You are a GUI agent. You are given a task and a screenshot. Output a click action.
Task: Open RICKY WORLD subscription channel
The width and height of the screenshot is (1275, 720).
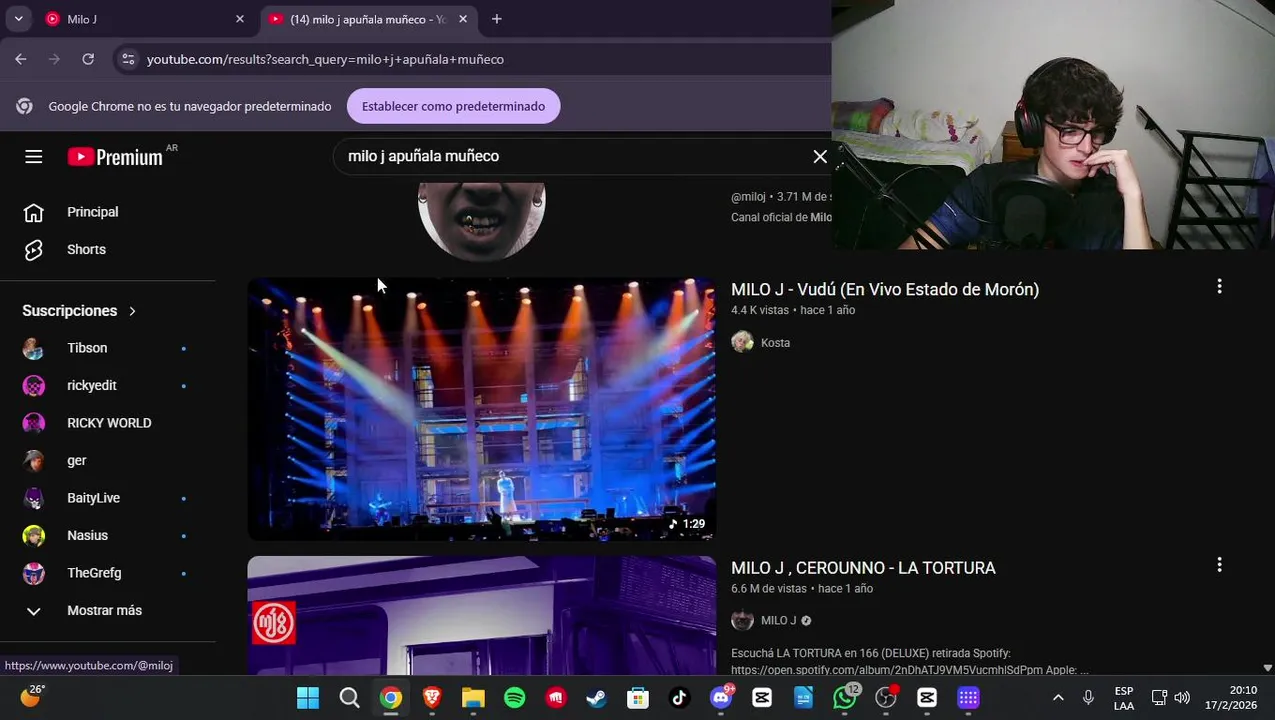[108, 423]
